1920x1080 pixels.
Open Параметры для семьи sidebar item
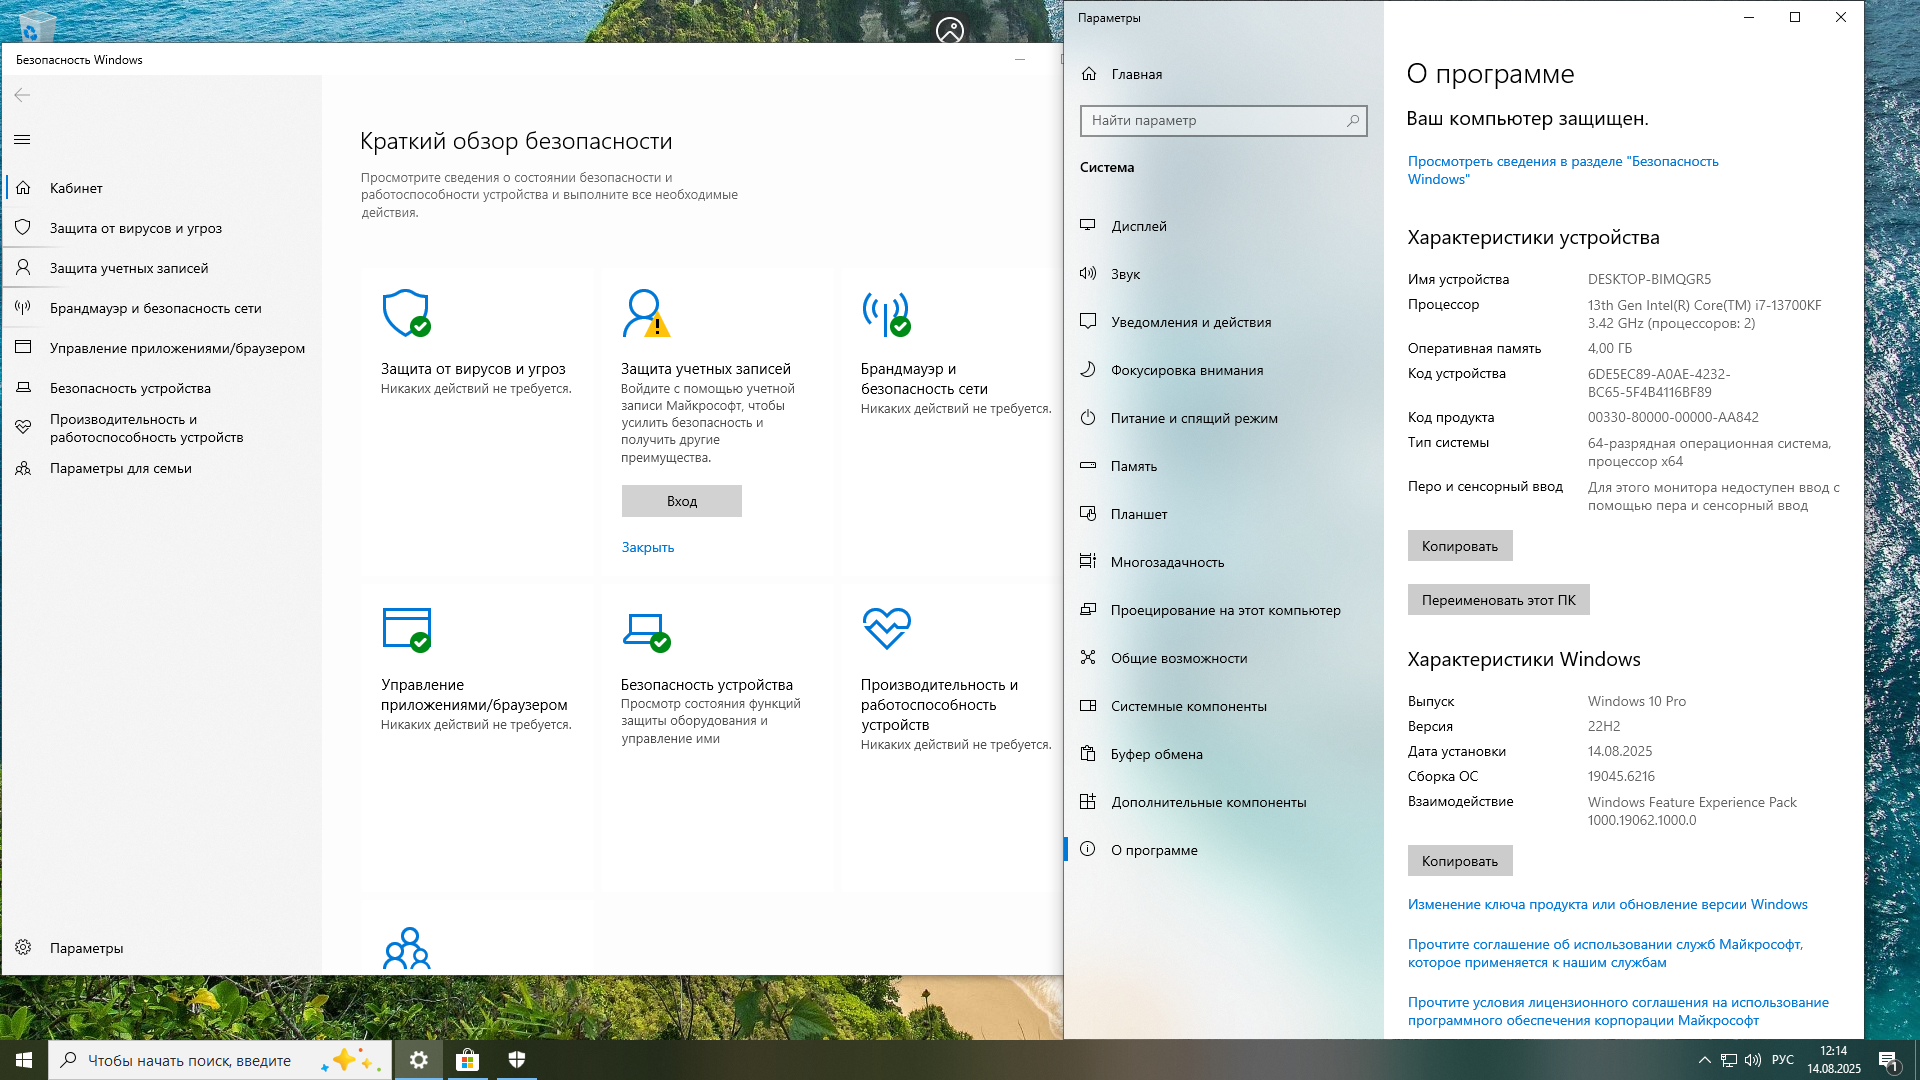[162, 468]
